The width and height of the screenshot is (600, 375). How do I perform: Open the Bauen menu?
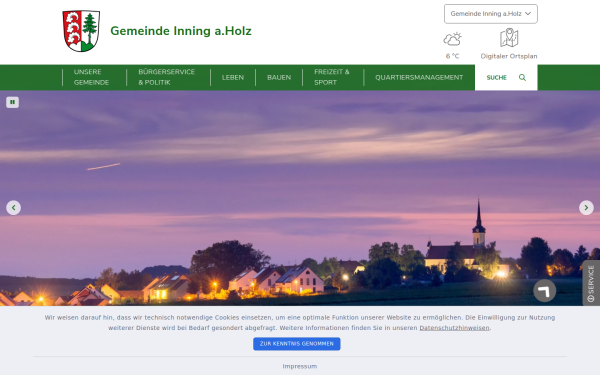[279, 77]
